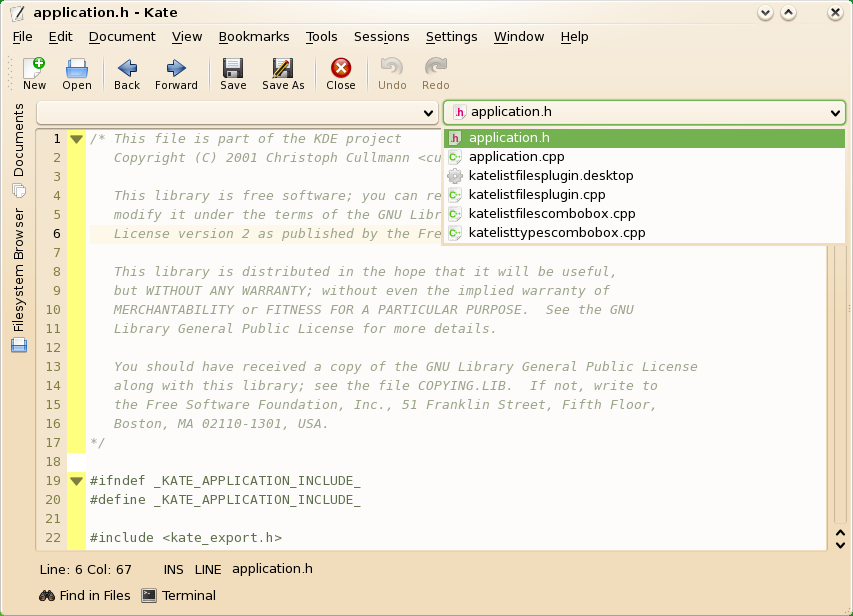The height and width of the screenshot is (616, 853).
Task: Click the window shade down-arrow title button
Action: pos(765,13)
